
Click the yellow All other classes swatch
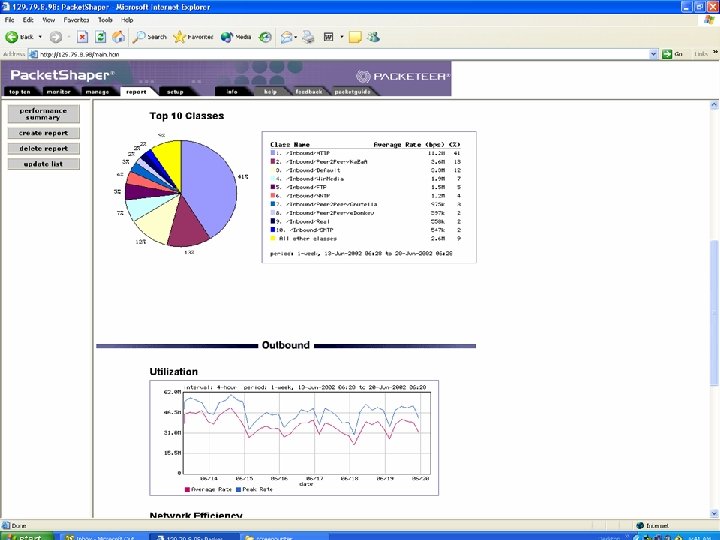click(x=273, y=238)
